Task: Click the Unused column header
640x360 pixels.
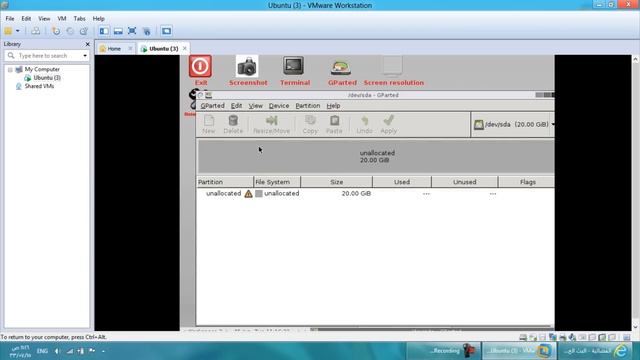Action: [464, 182]
